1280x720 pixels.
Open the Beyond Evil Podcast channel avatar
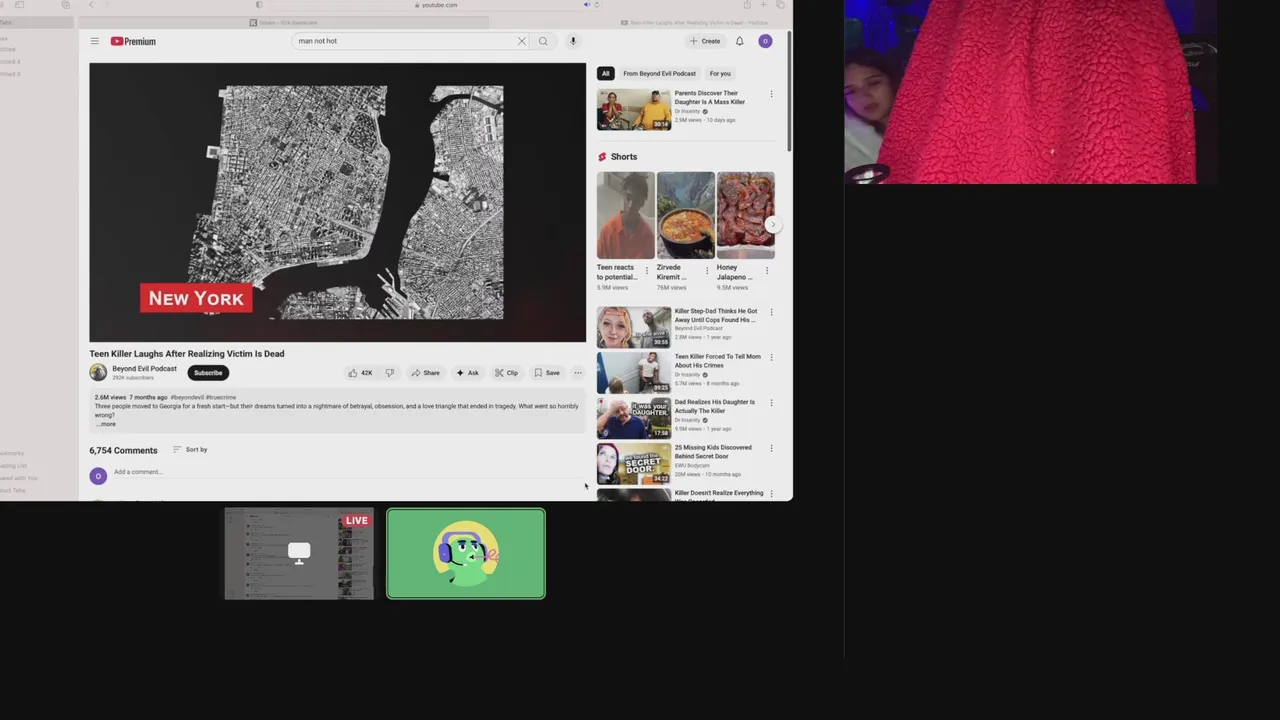[98, 372]
